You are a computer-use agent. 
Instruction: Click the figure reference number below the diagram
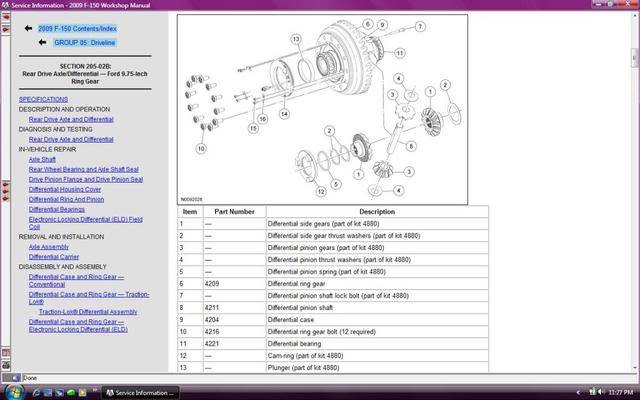click(x=191, y=200)
